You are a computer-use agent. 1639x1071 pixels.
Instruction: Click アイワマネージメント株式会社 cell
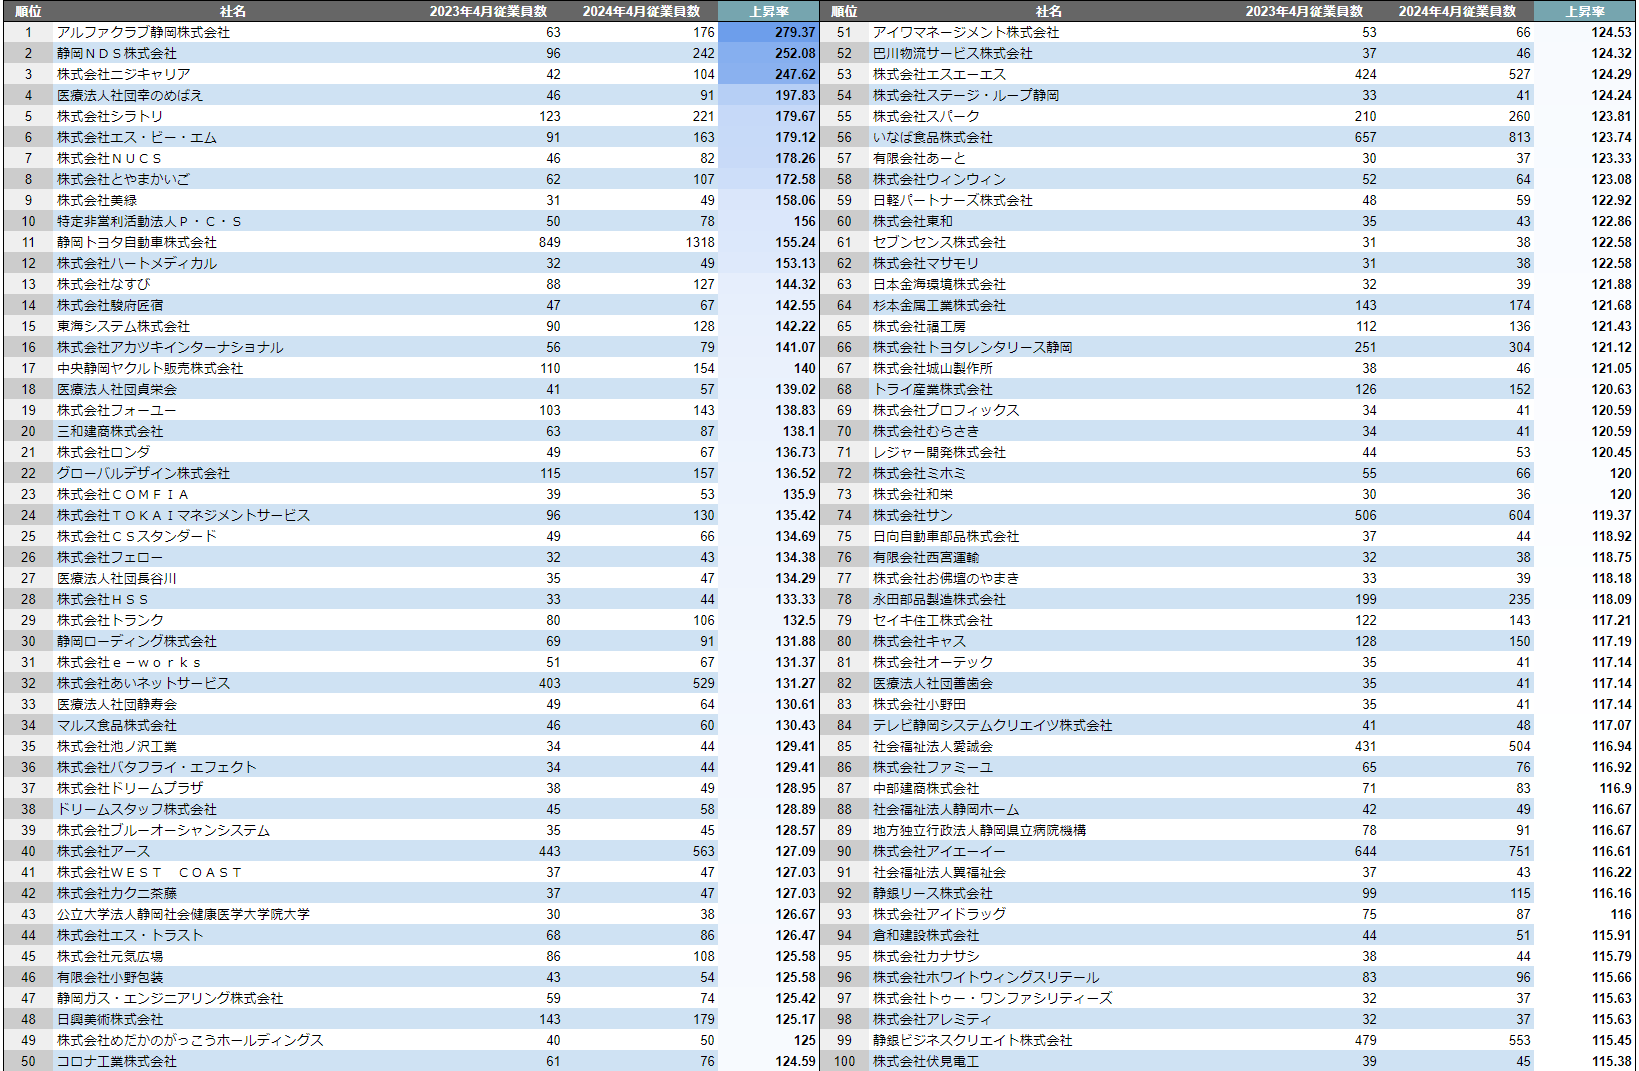click(966, 32)
